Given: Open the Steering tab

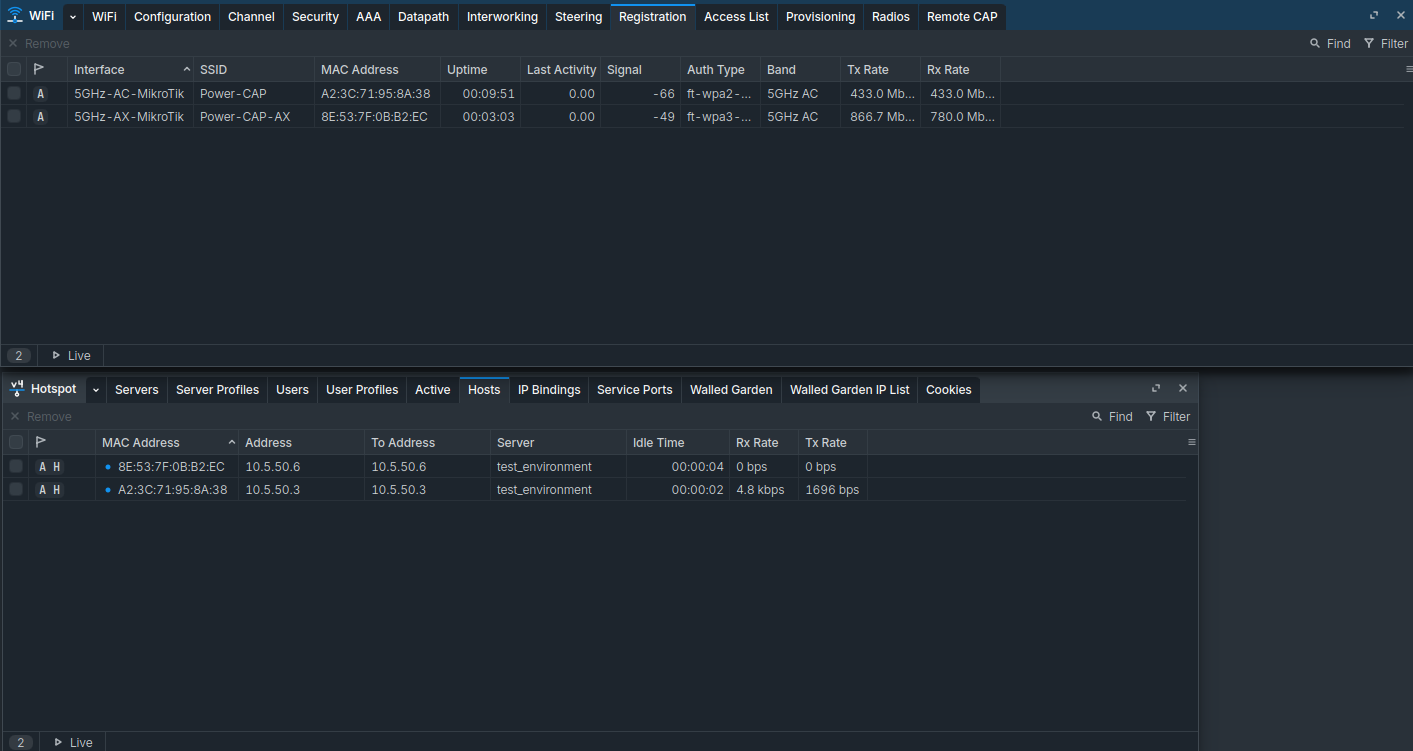Looking at the screenshot, I should click(x=578, y=17).
